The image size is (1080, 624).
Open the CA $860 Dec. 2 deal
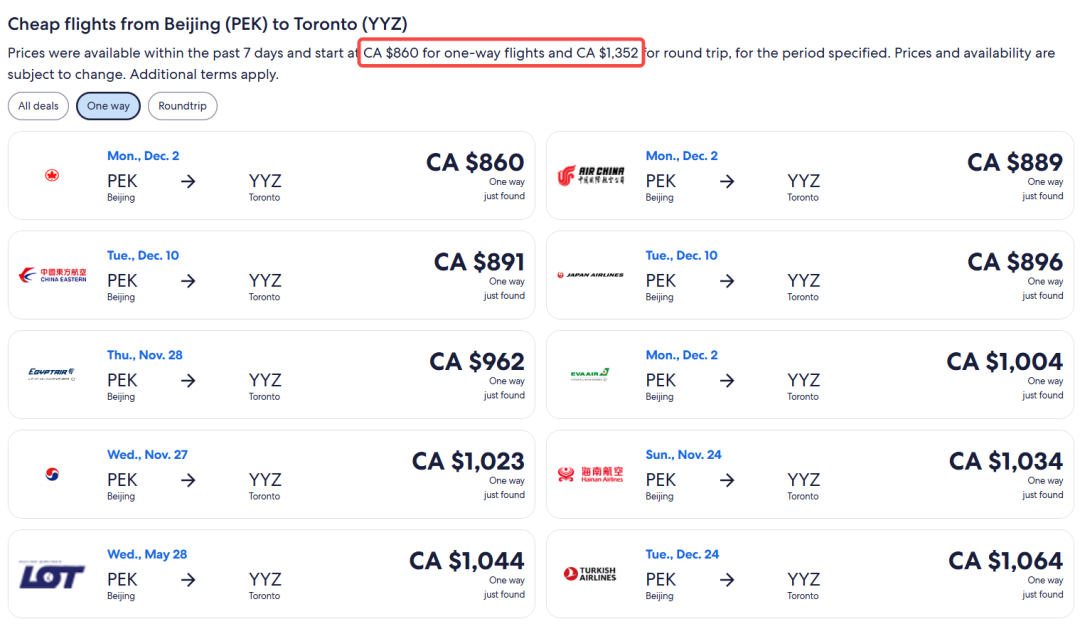[x=271, y=176]
